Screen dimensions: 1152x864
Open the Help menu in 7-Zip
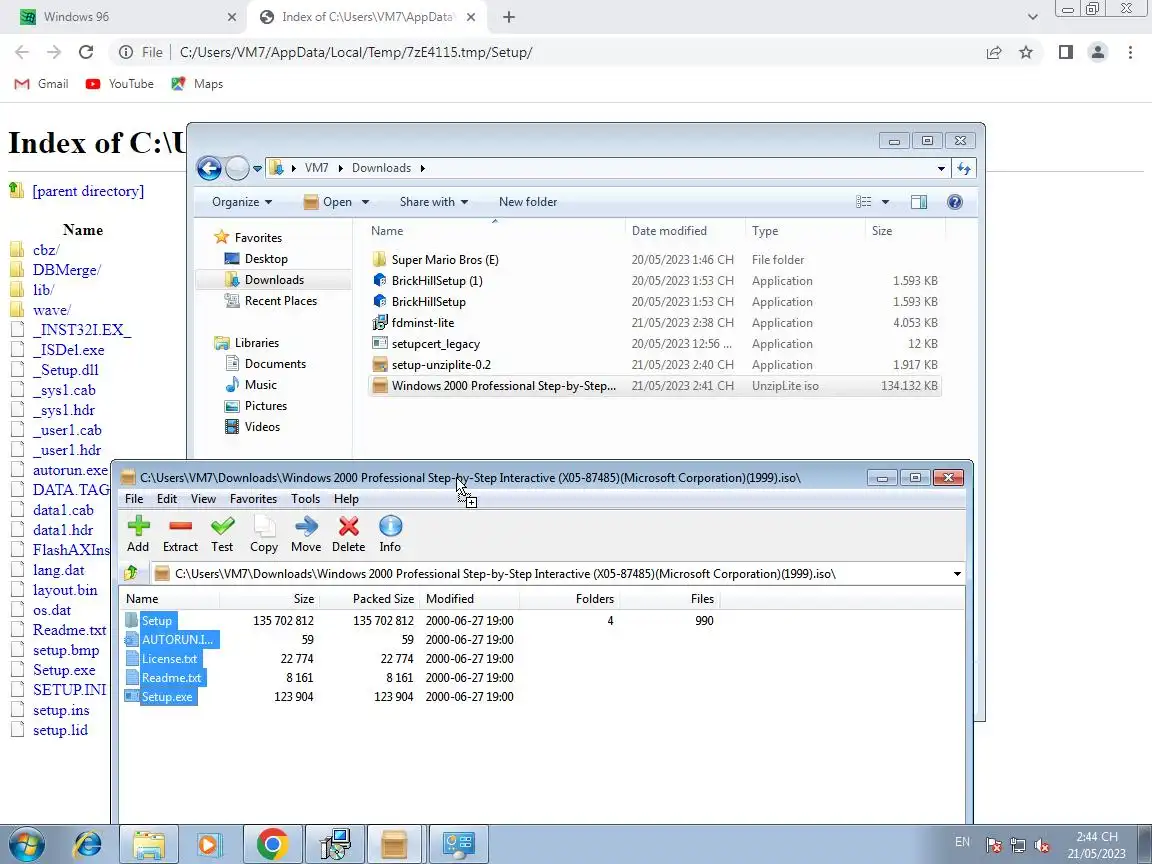[x=346, y=499]
